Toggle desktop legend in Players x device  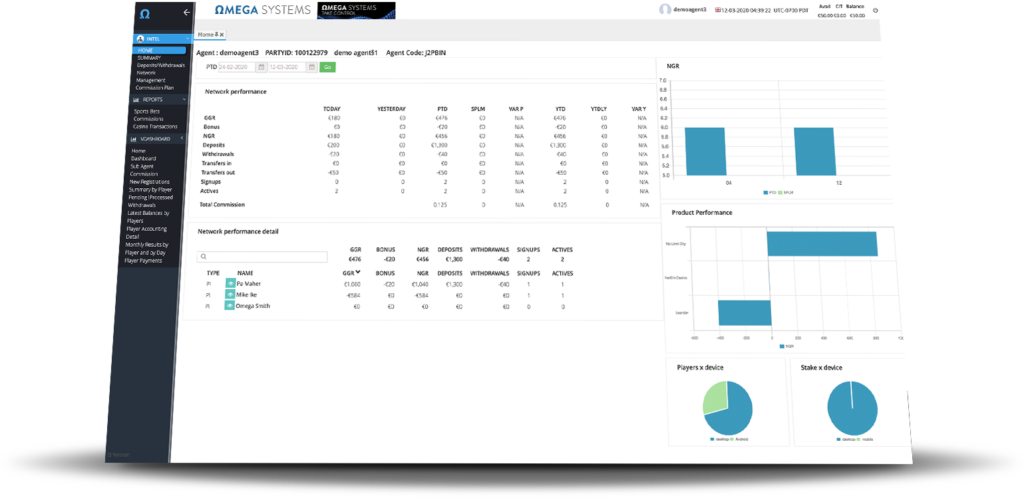(718, 439)
